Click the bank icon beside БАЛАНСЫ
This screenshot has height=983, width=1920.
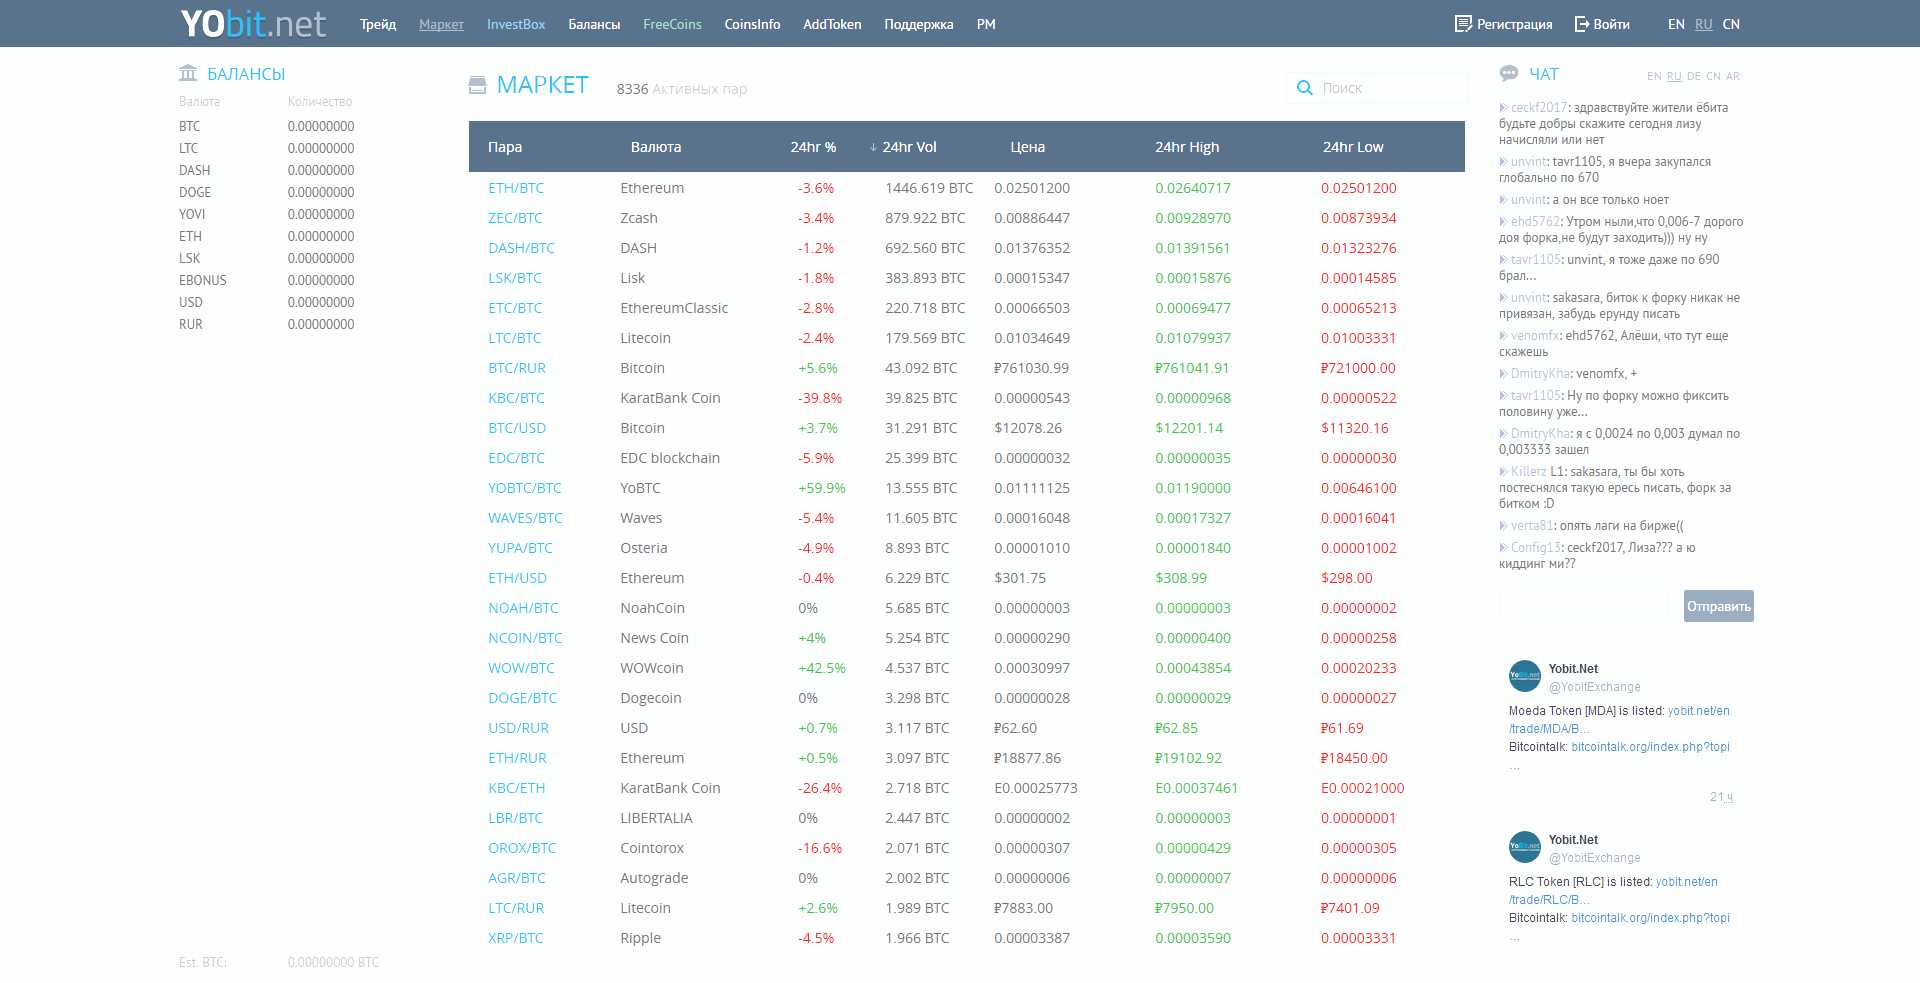pyautogui.click(x=188, y=73)
